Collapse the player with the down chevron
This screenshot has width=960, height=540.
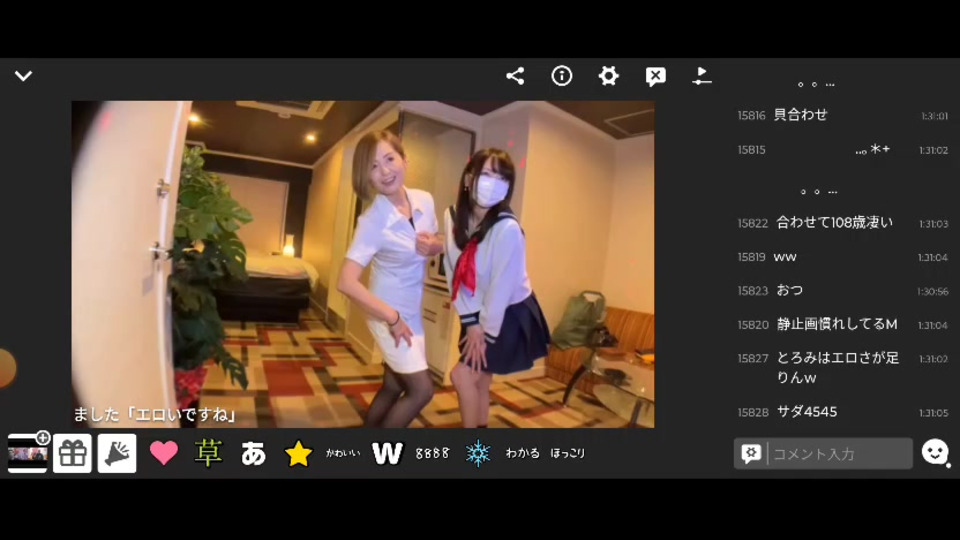click(x=23, y=76)
